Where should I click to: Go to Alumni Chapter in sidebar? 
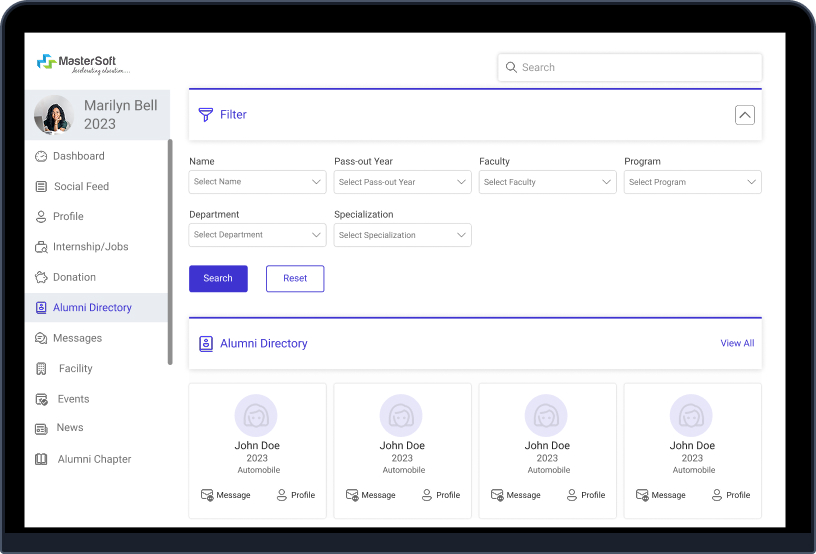(x=94, y=459)
